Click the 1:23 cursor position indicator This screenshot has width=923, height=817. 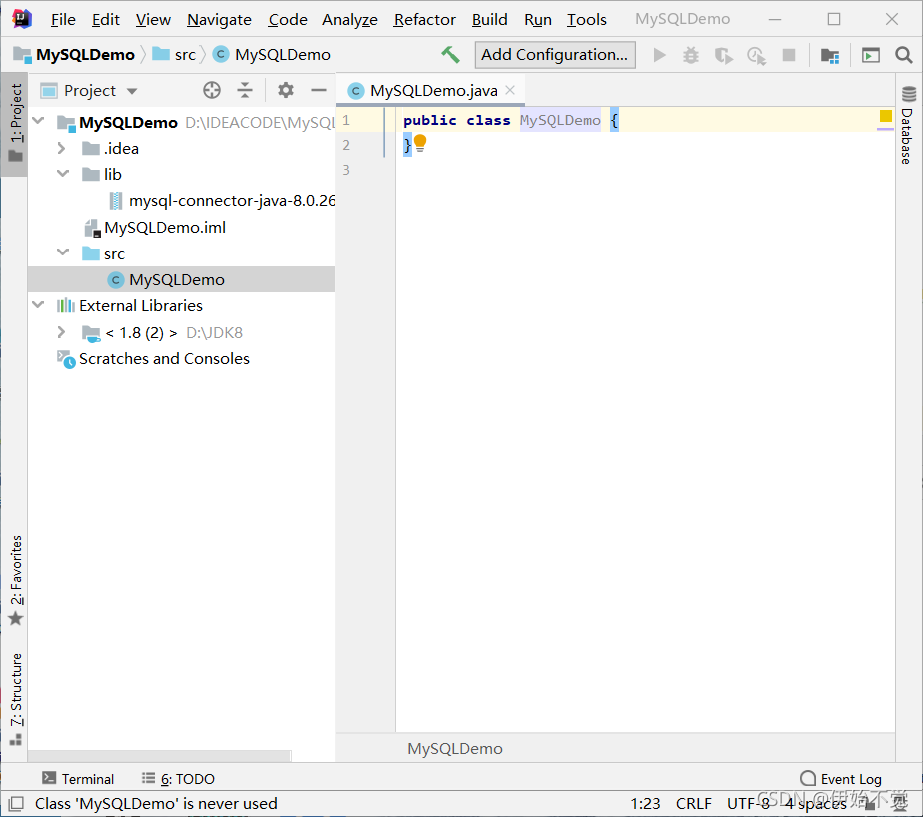coord(645,803)
